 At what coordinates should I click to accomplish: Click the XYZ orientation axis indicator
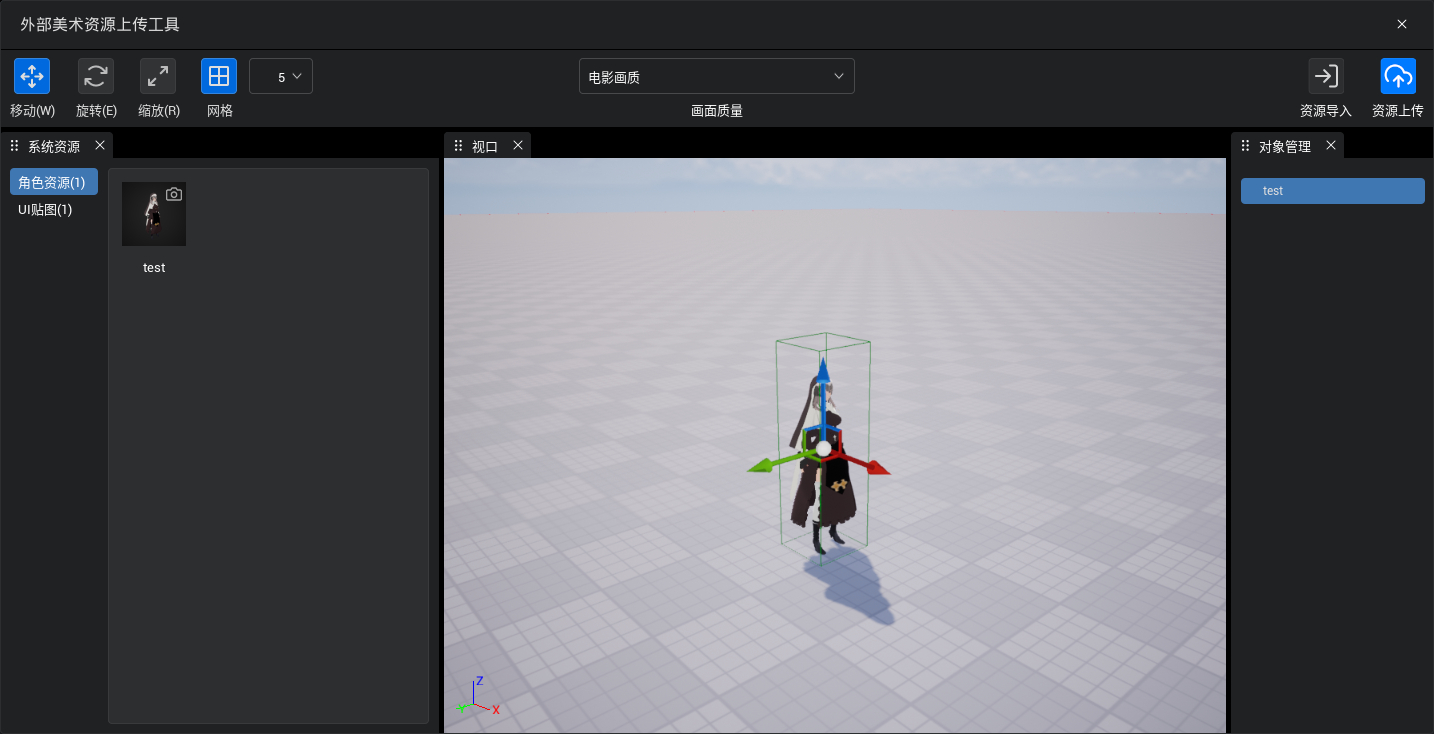pyautogui.click(x=477, y=696)
